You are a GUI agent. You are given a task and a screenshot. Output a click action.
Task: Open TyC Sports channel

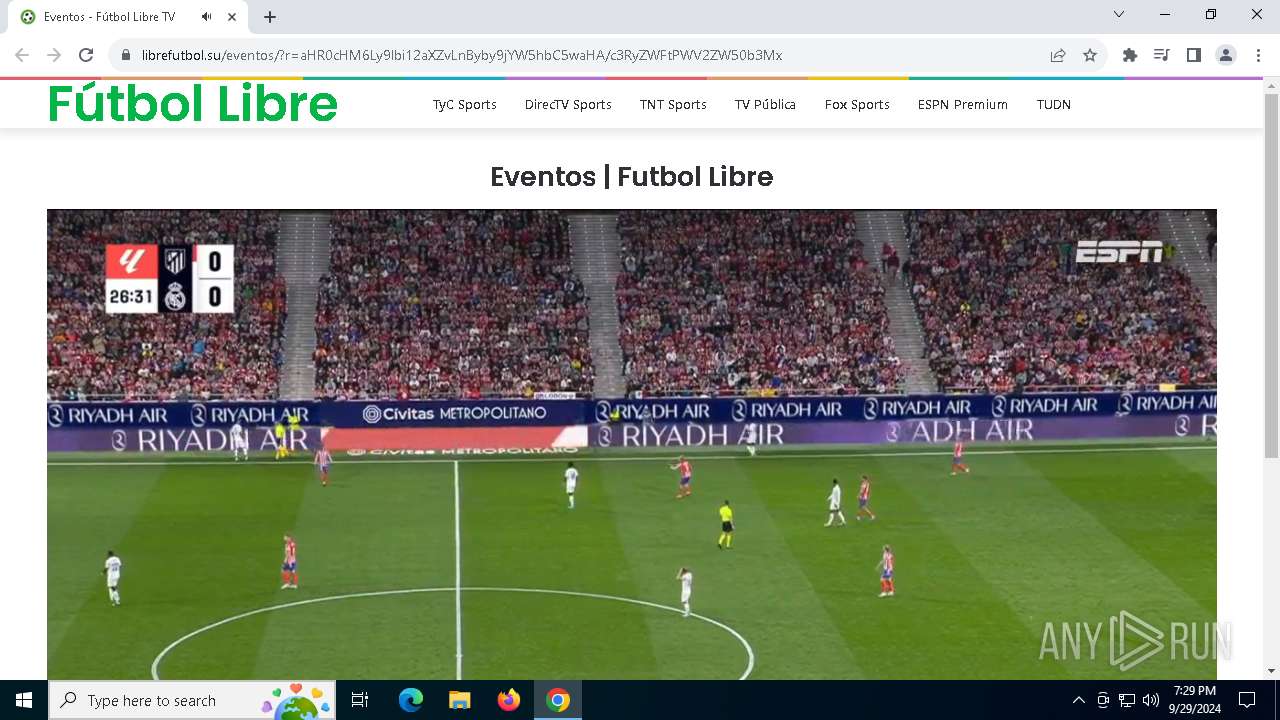click(464, 104)
